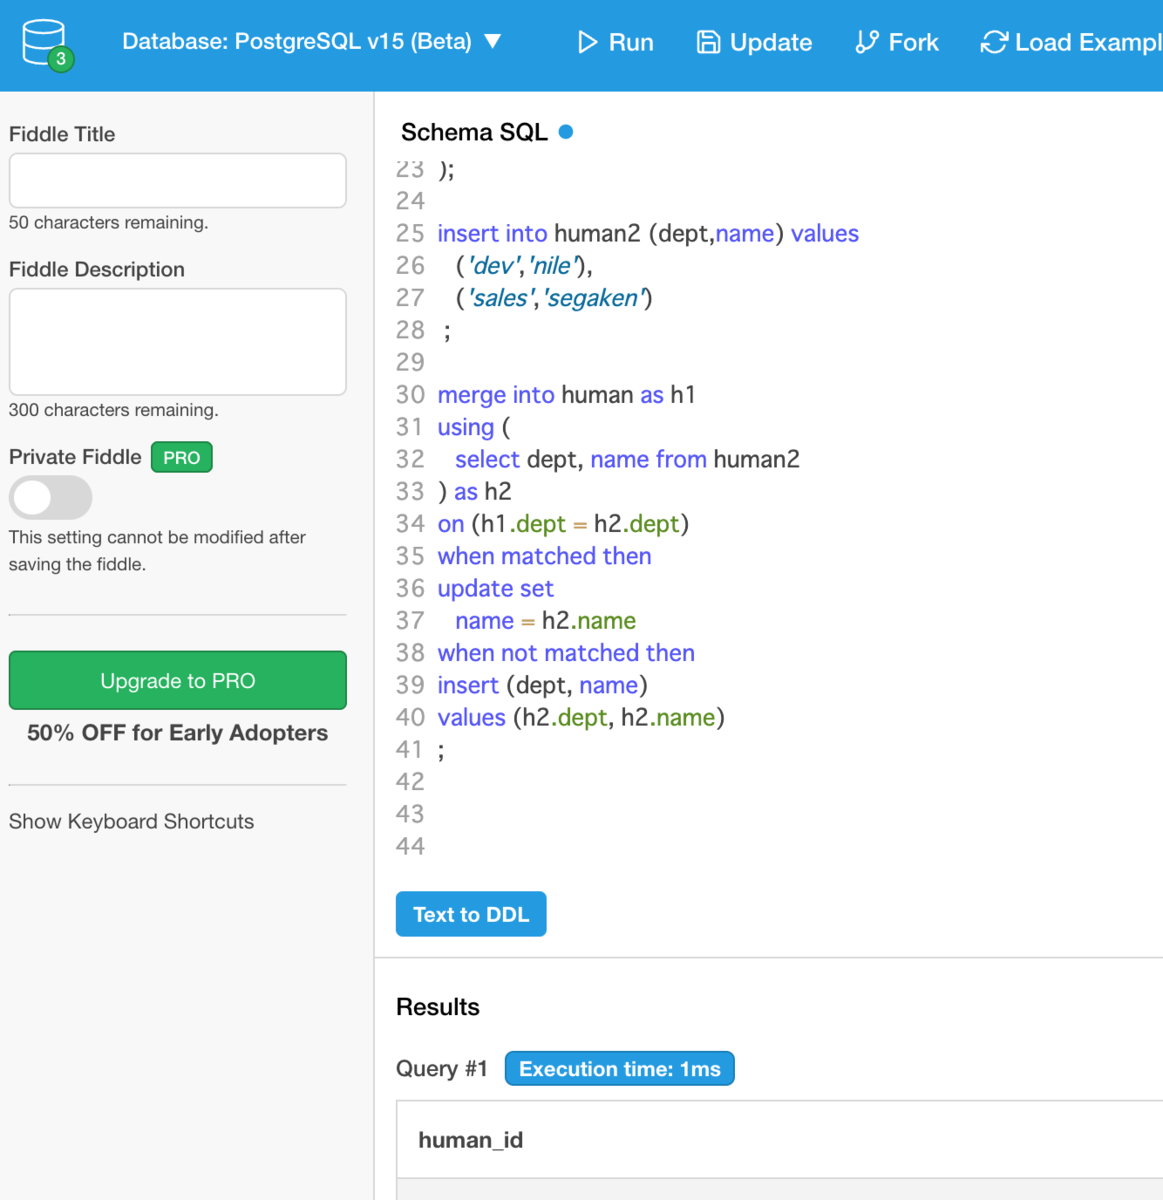Click the green PRO badge next to Private Fiddle
1163x1200 pixels.
181,457
